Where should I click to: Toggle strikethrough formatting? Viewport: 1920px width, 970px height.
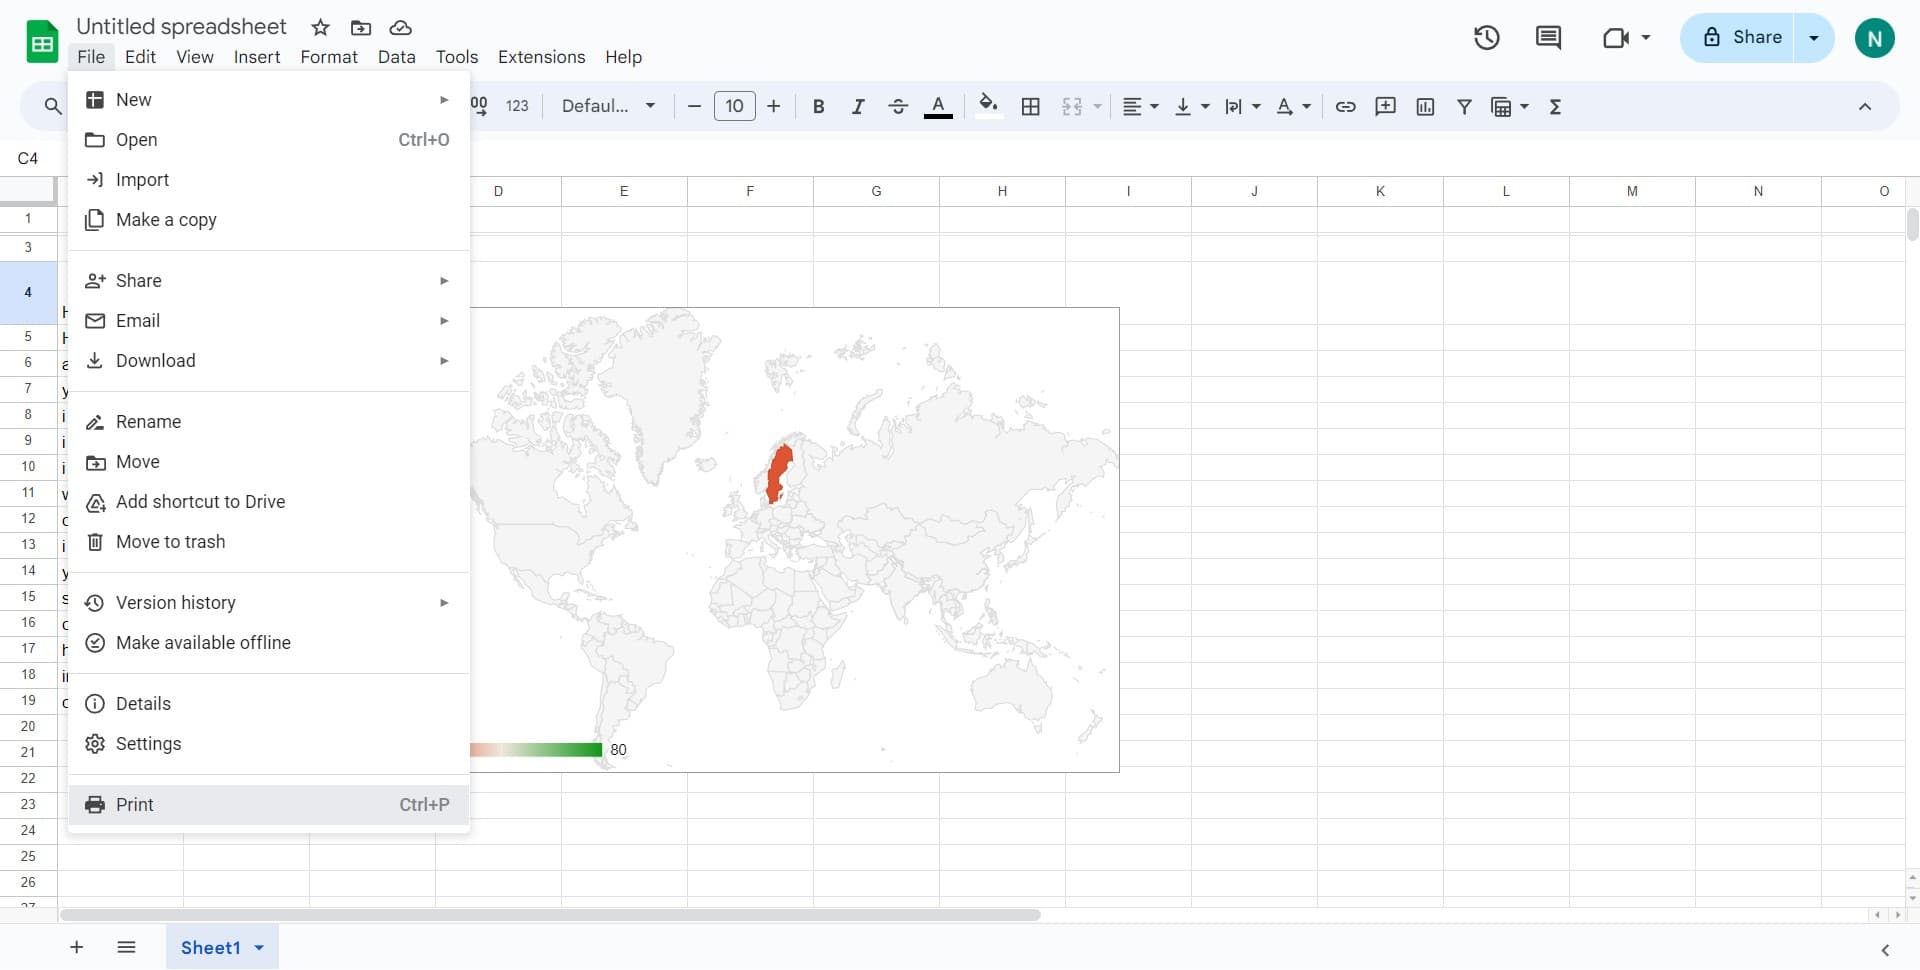pyautogui.click(x=897, y=107)
